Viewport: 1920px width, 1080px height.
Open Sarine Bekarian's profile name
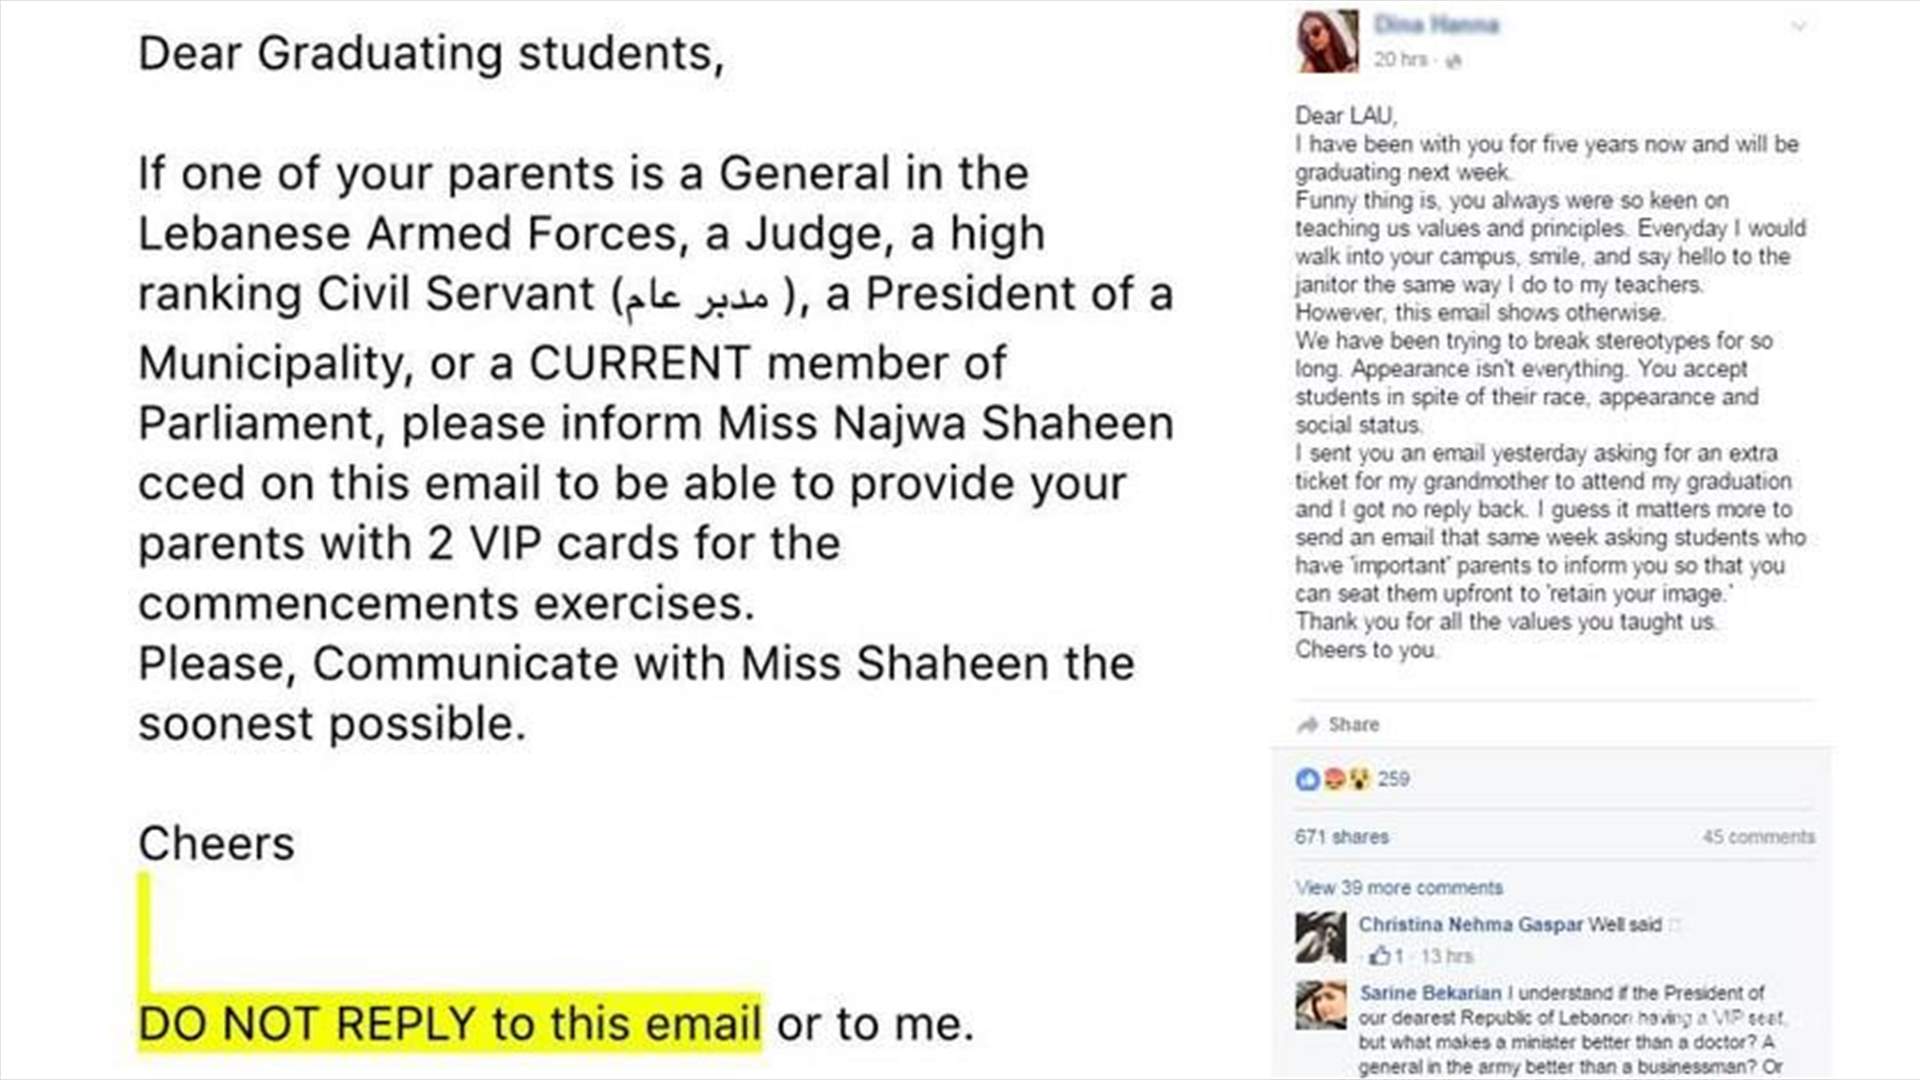coord(1430,993)
